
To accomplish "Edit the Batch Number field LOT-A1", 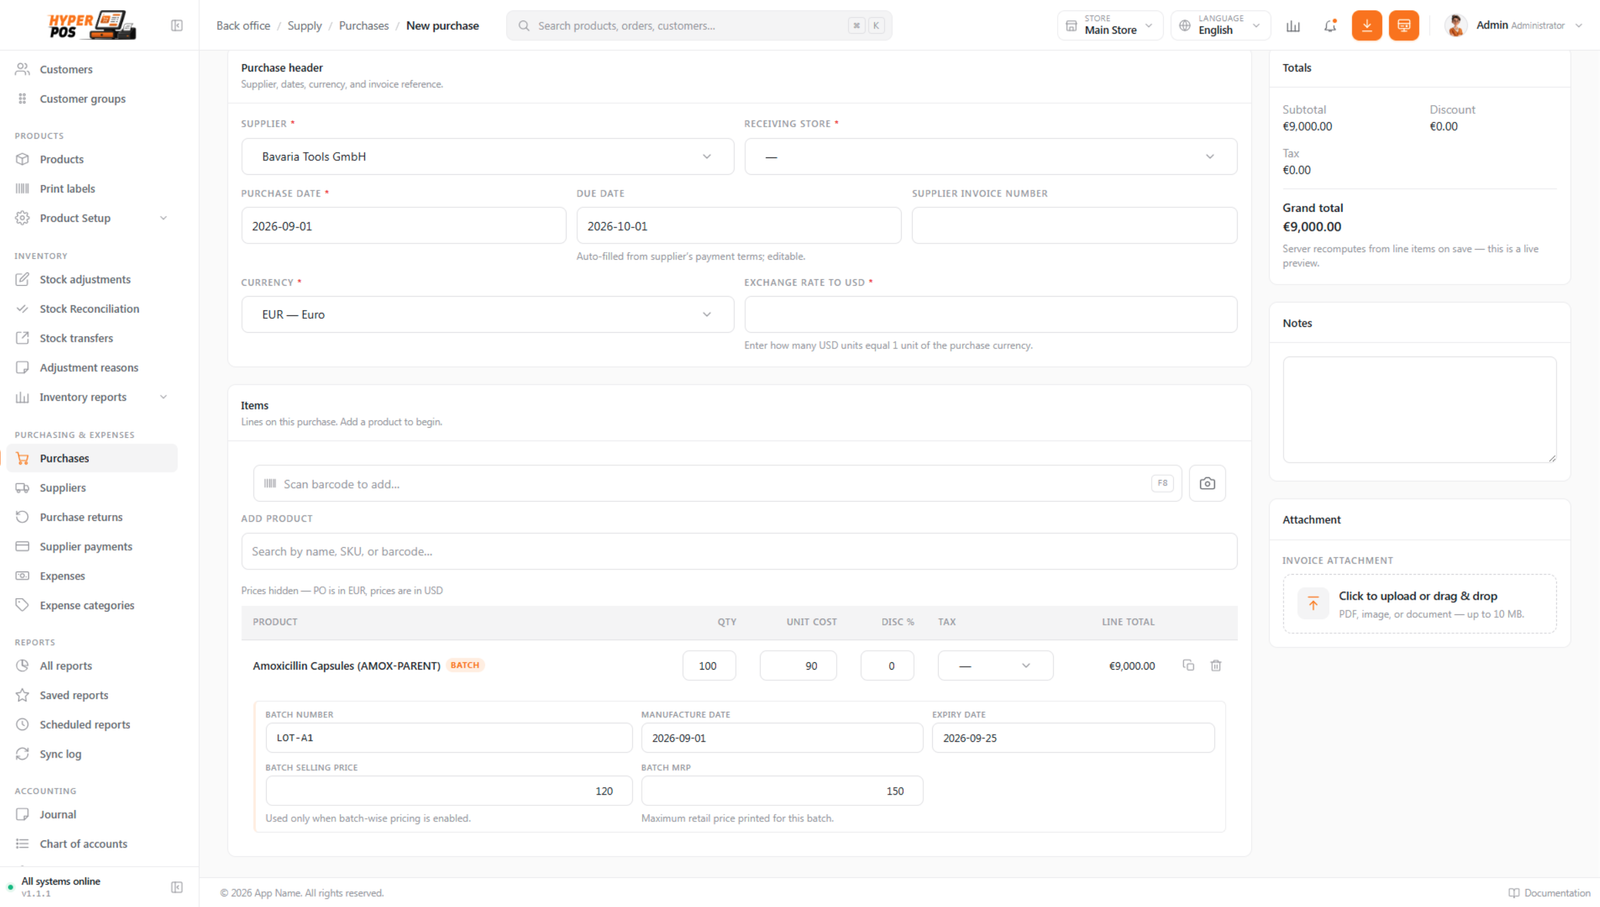I will 449,738.
